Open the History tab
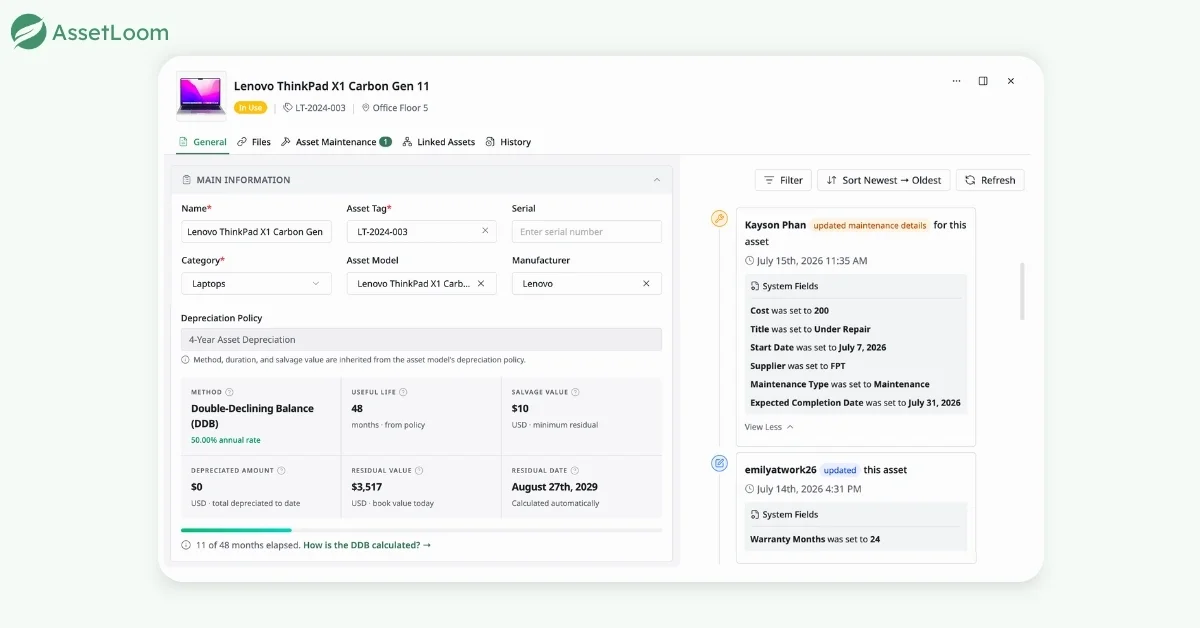The image size is (1200, 628). [508, 142]
